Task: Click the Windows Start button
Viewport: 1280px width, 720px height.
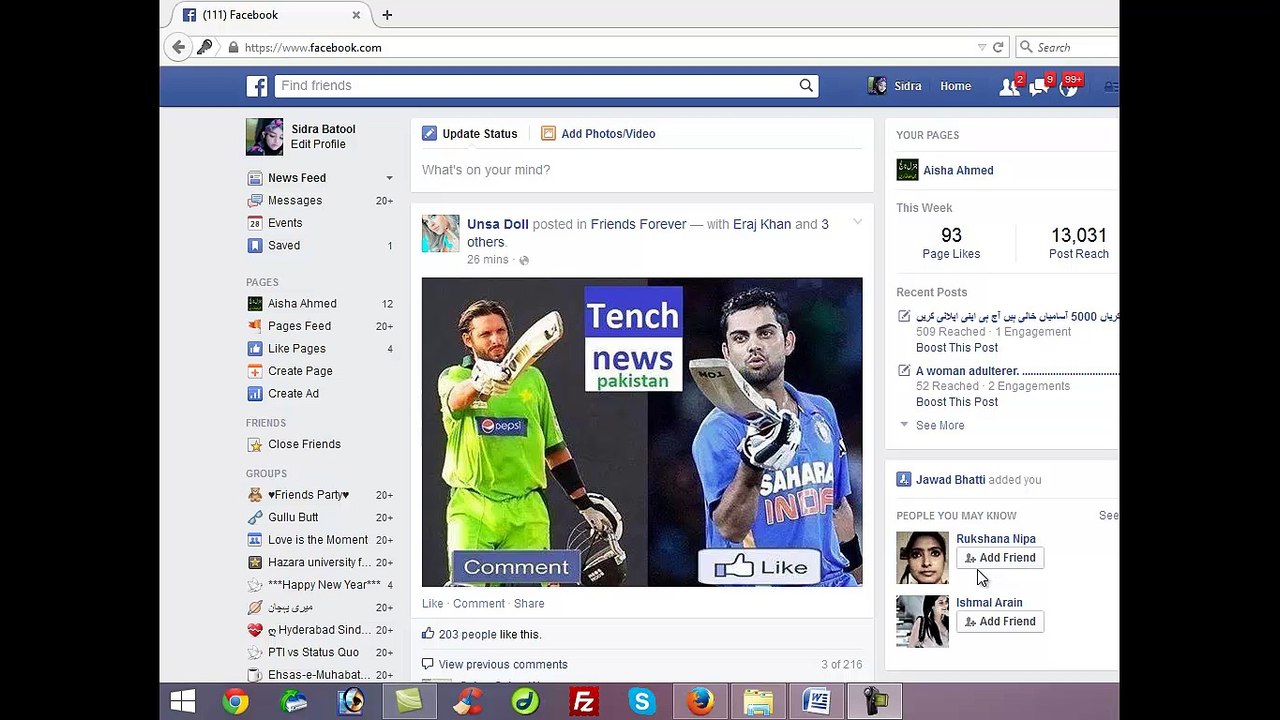Action: tap(182, 702)
